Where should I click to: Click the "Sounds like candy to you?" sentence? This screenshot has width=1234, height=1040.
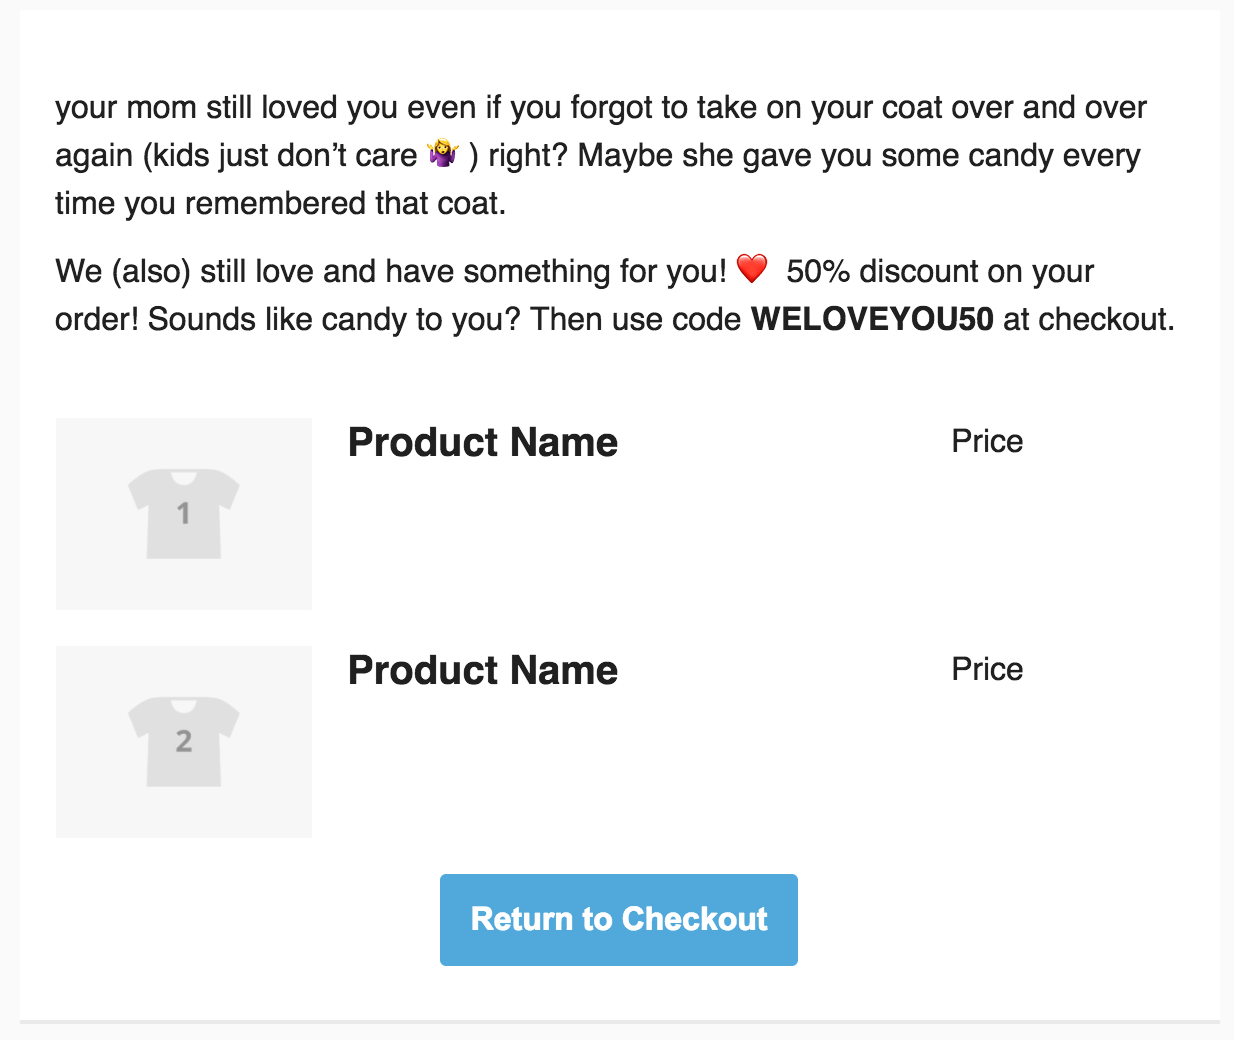pyautogui.click(x=334, y=319)
